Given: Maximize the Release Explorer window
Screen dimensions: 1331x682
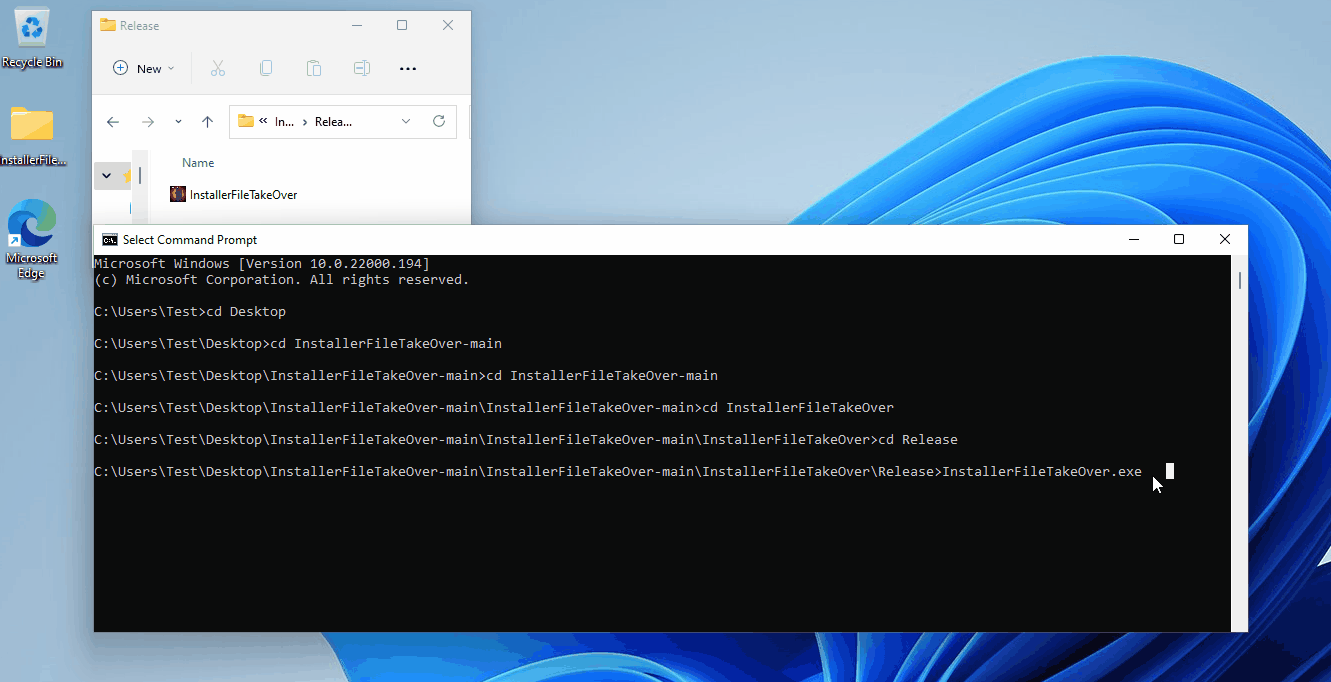Looking at the screenshot, I should (x=402, y=25).
